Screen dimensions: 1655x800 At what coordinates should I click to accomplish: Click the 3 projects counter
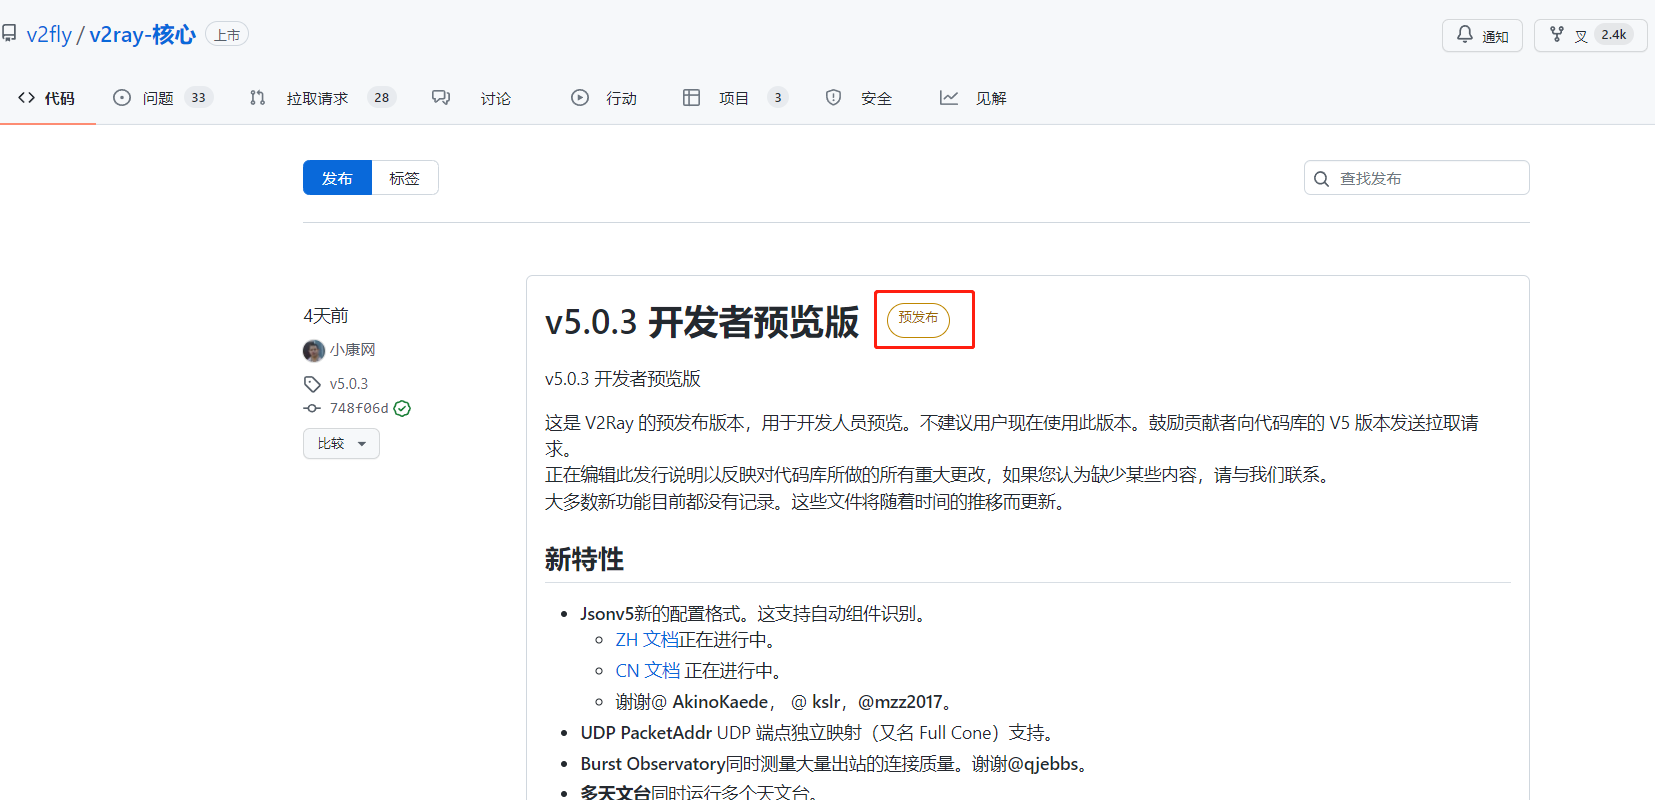(x=778, y=98)
